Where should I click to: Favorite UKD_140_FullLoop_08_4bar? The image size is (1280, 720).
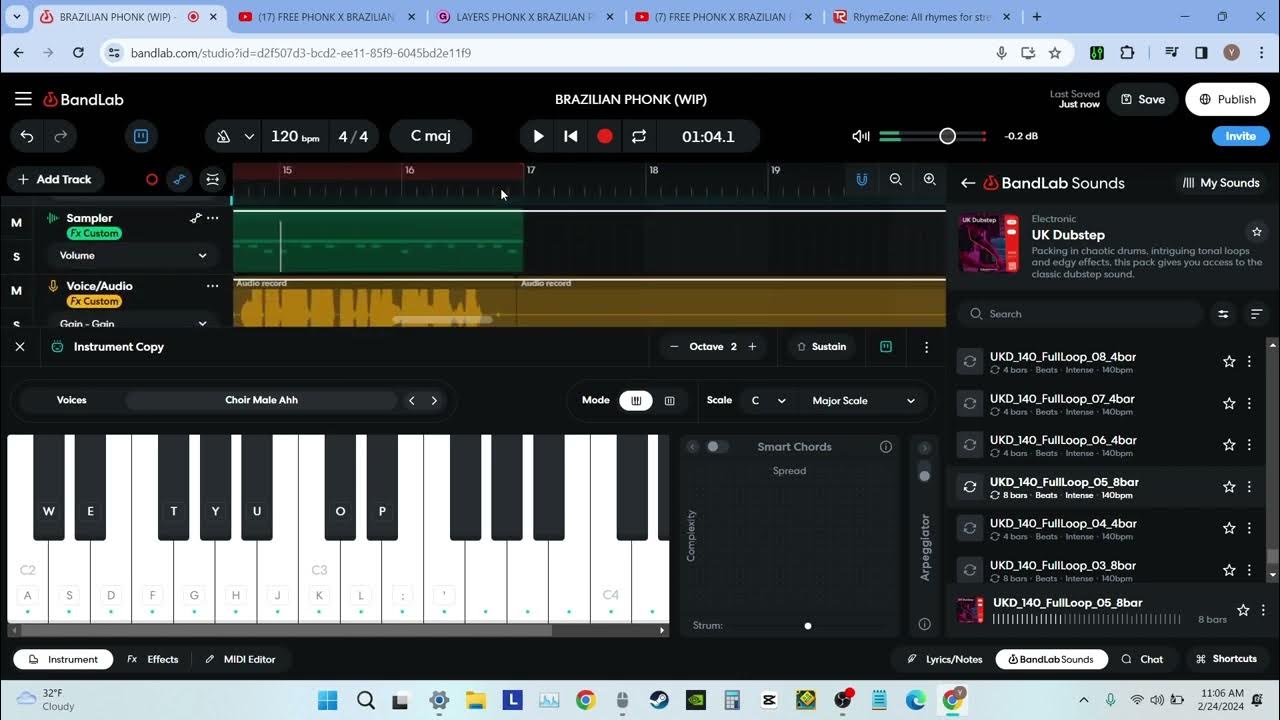click(x=1229, y=362)
